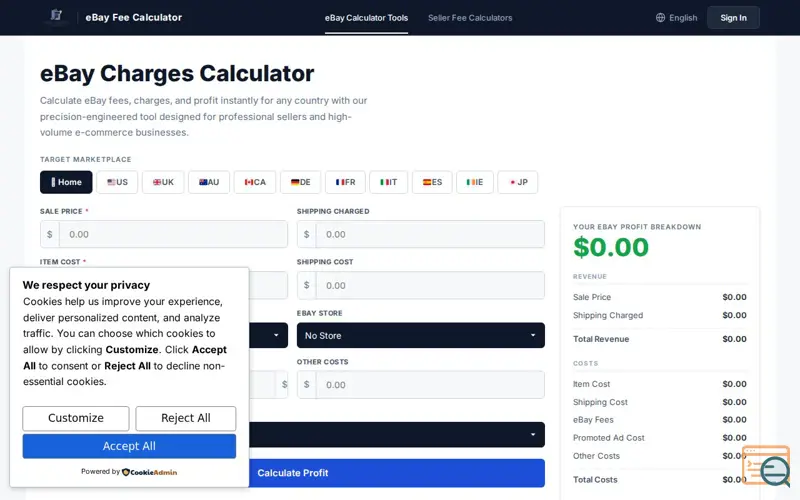The height and width of the screenshot is (500, 800).
Task: Expand the wide dropdown above Calculate Profit
Action: pos(396,435)
